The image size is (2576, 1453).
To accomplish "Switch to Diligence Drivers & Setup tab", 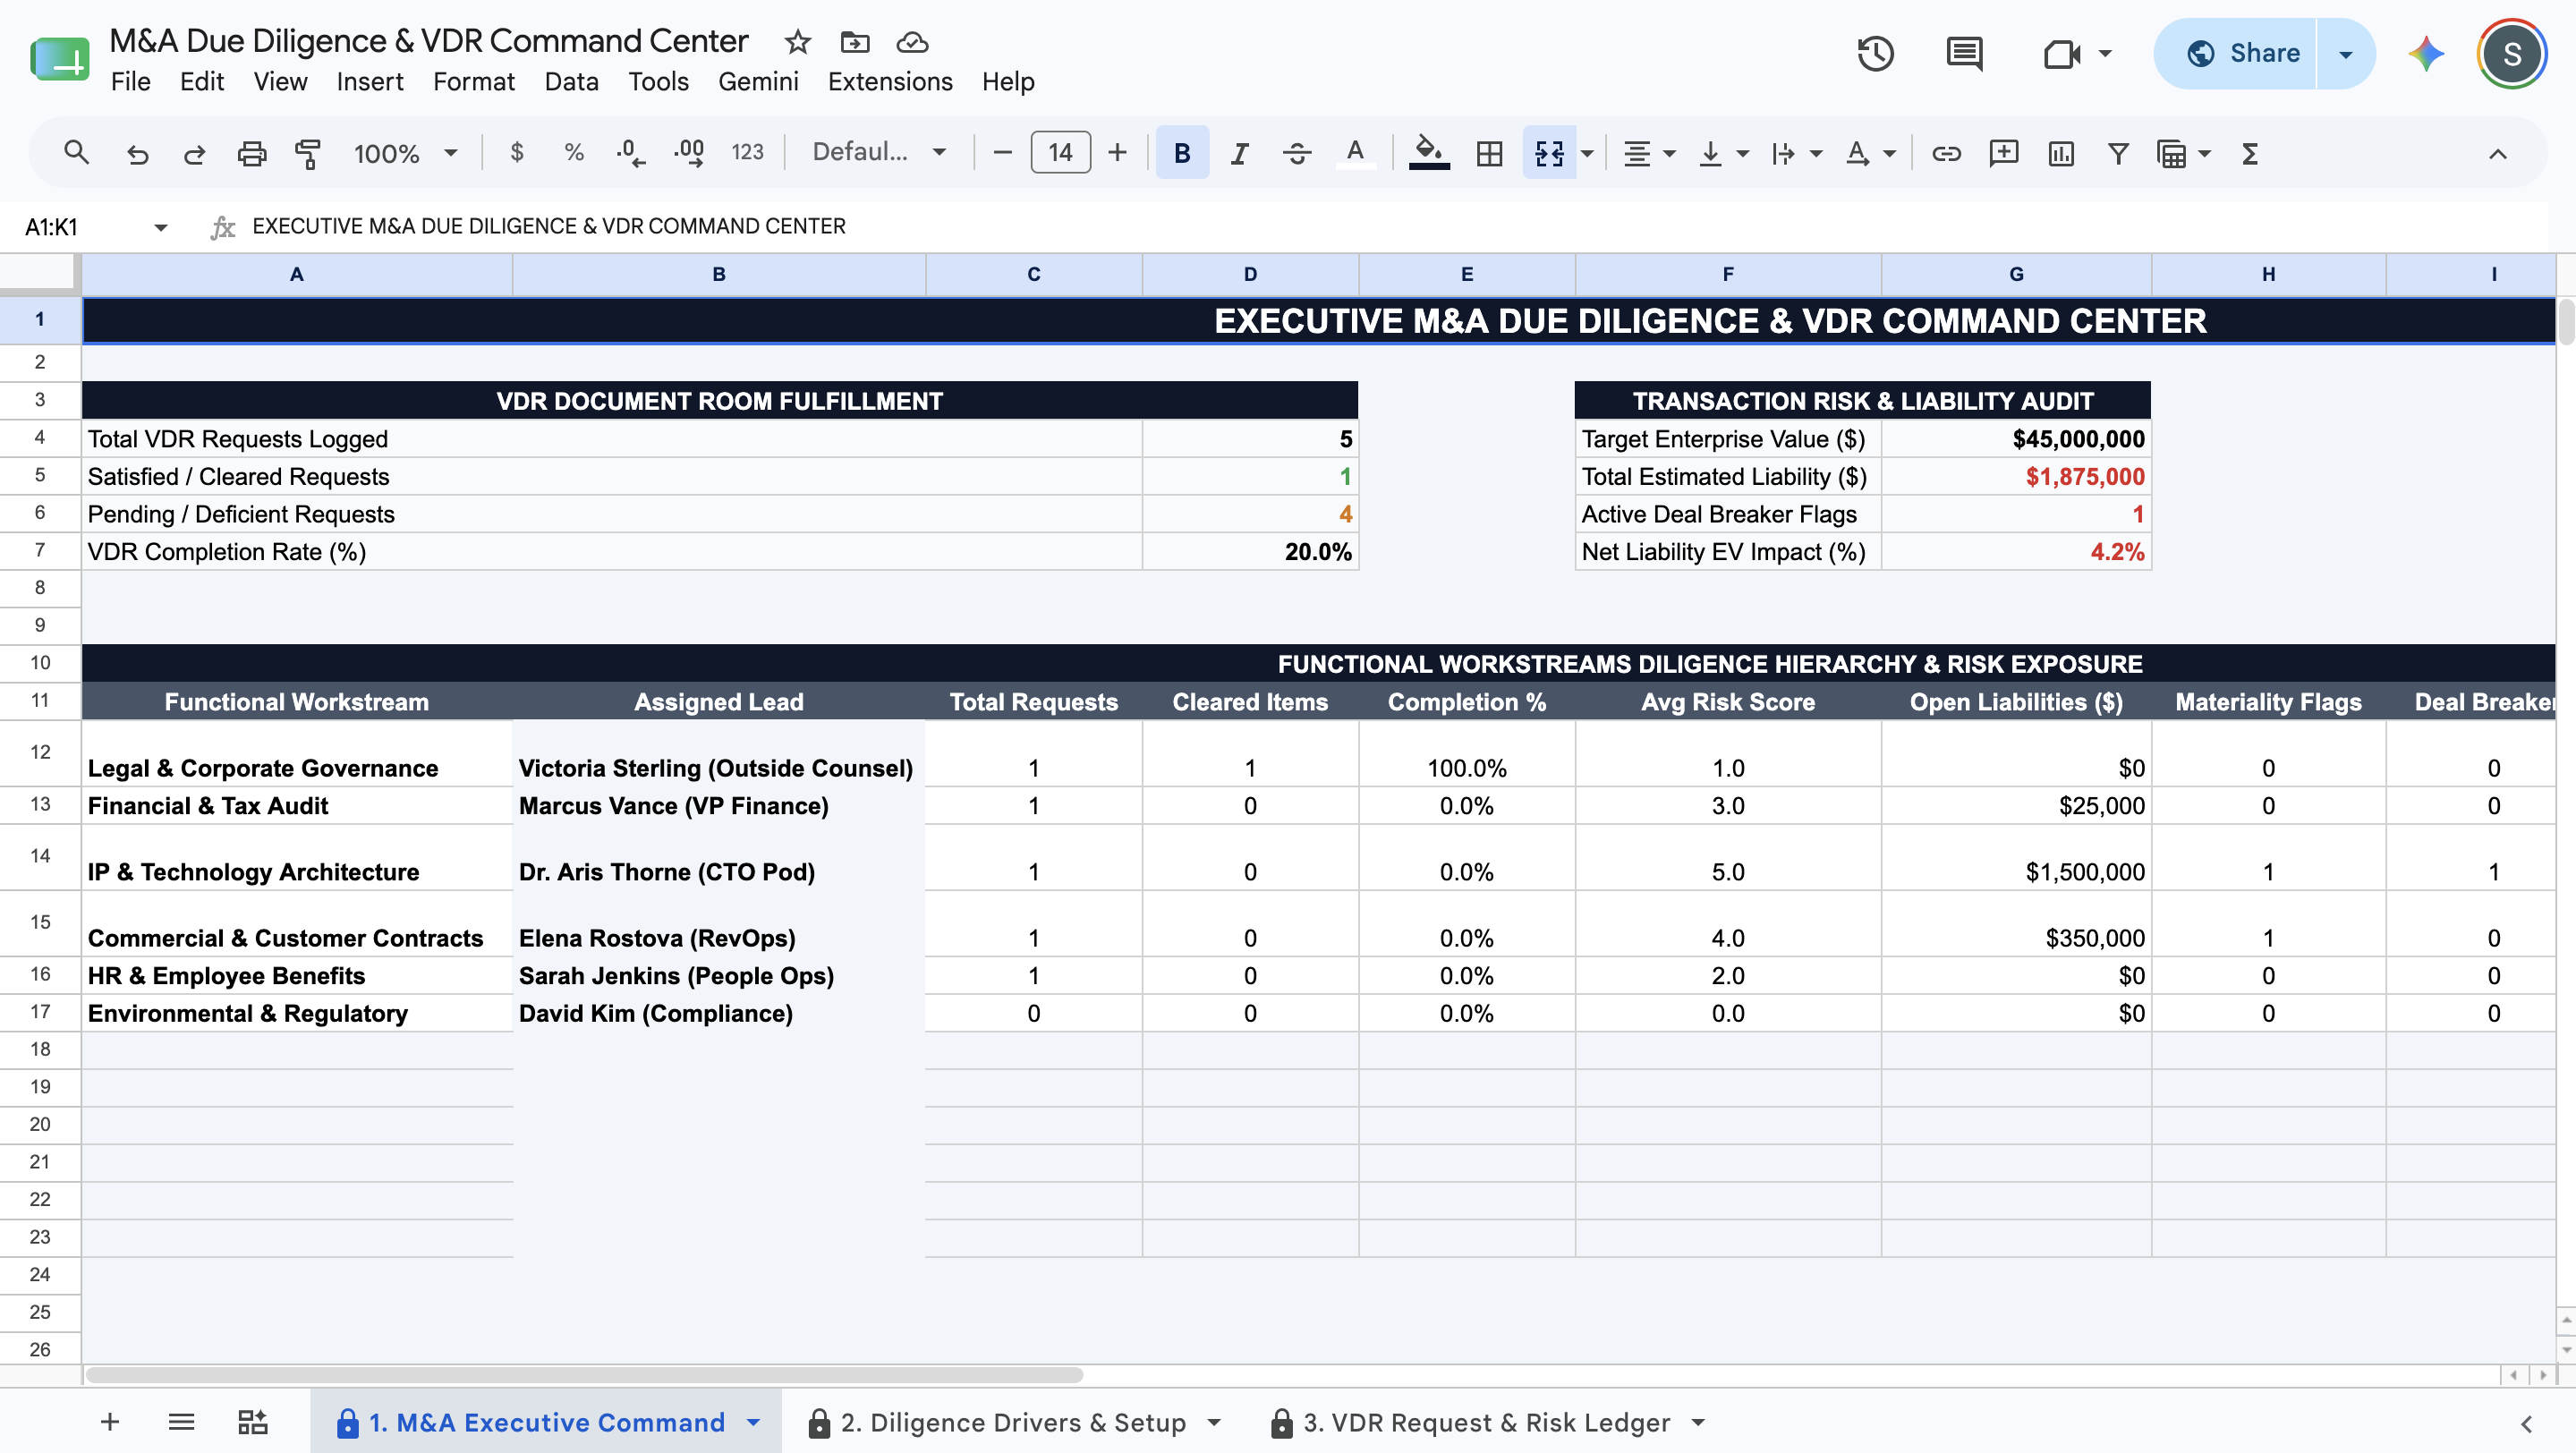I will point(1013,1422).
